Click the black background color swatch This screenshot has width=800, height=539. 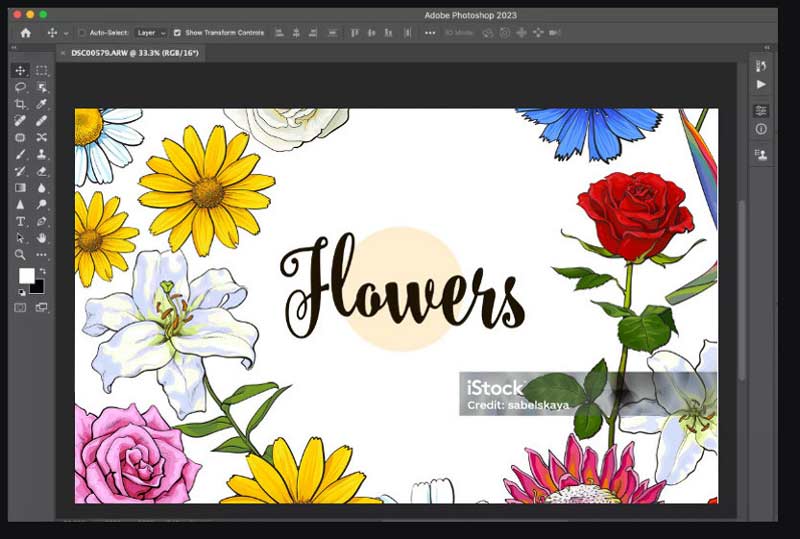point(38,289)
